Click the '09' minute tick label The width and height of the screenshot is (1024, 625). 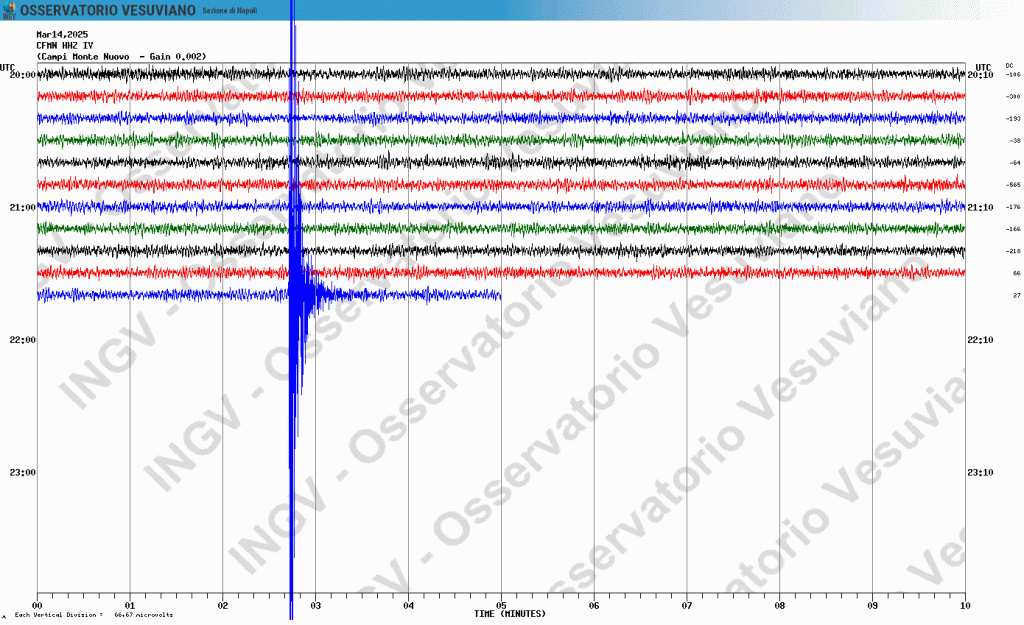[x=872, y=606]
